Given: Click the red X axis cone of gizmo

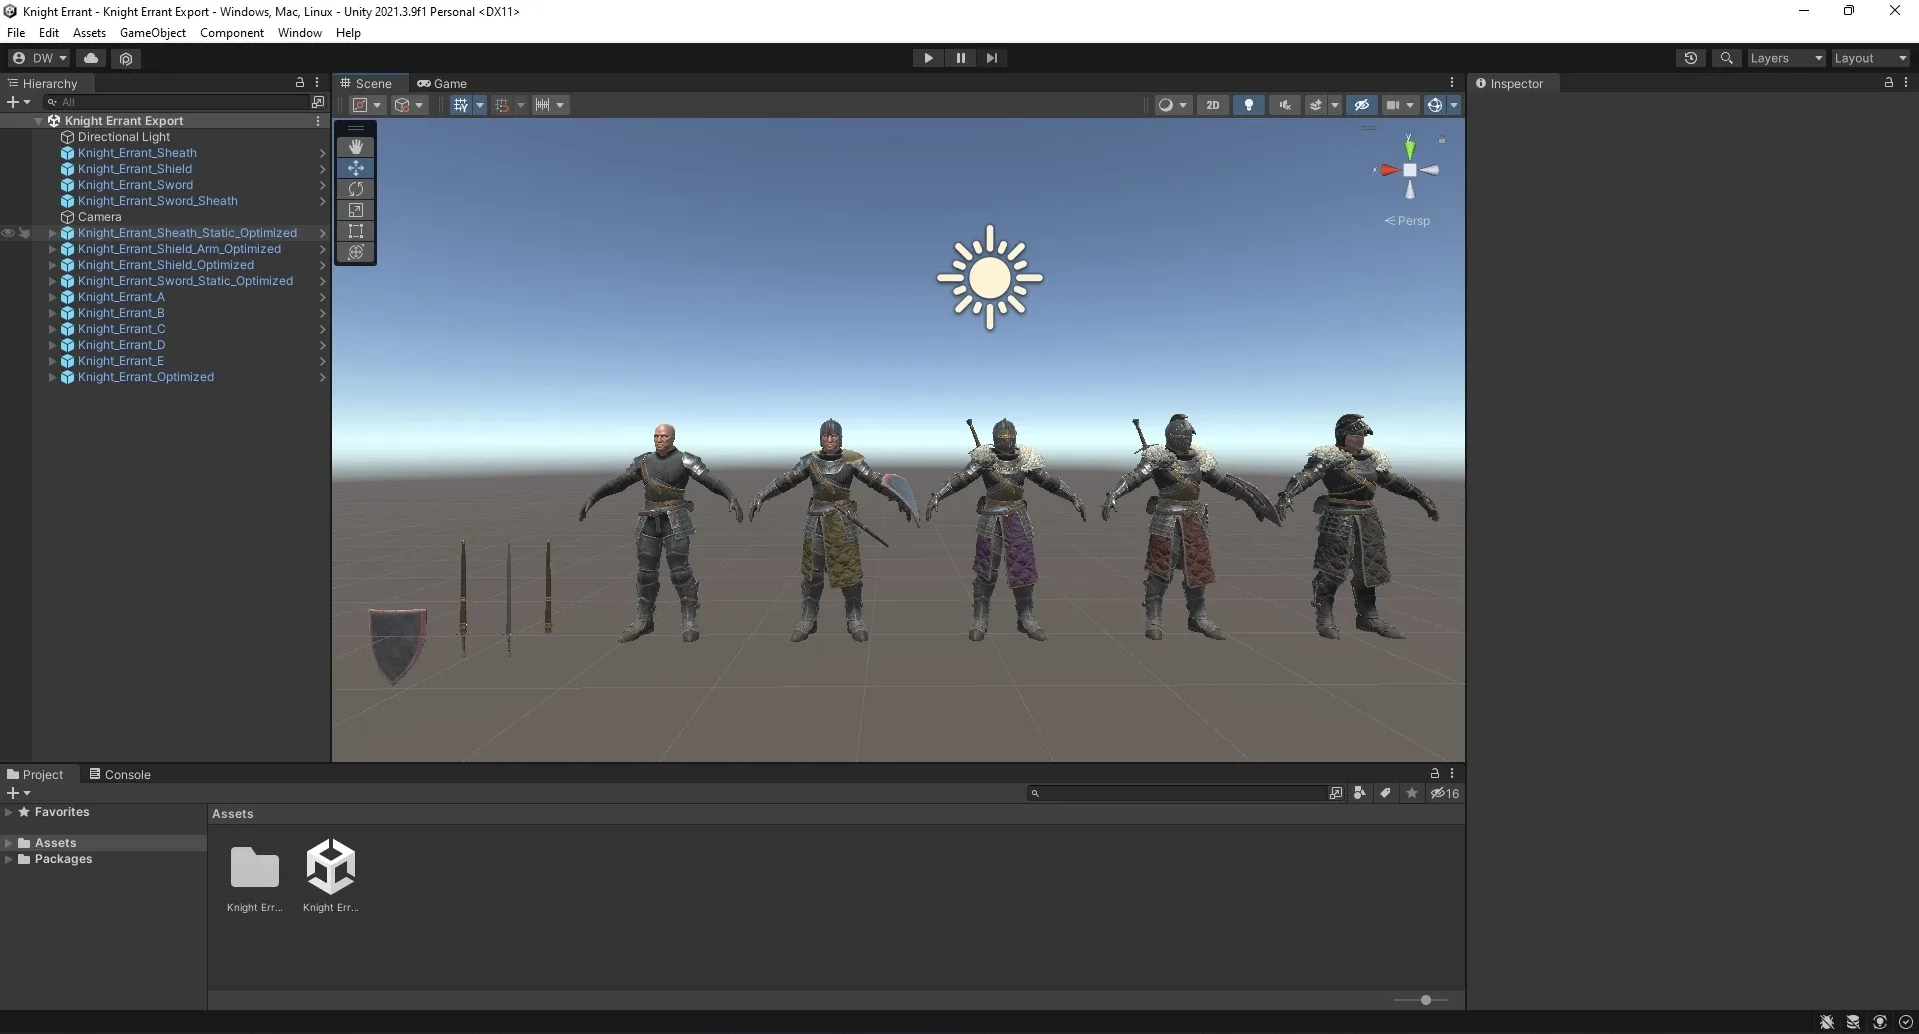Looking at the screenshot, I should pos(1389,170).
